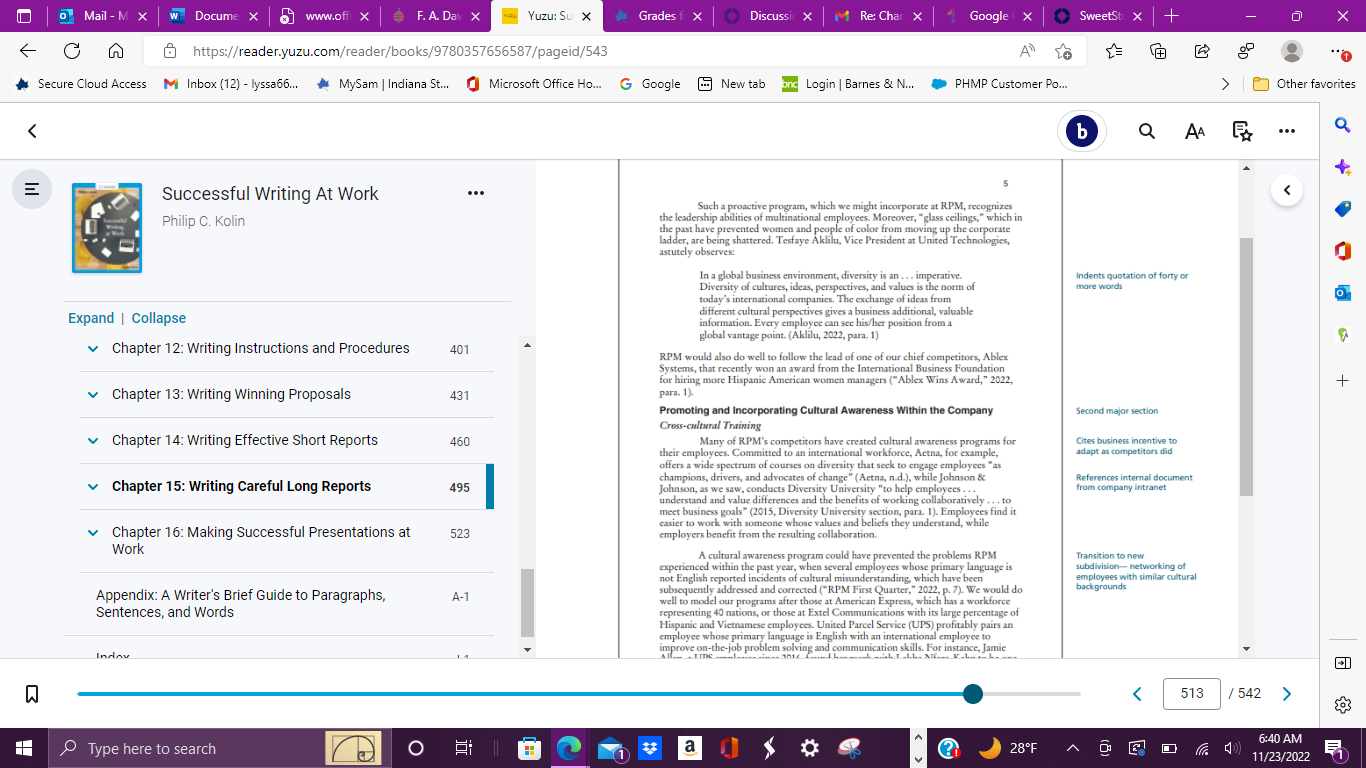Expand the Chapter 12 chevron
The image size is (1366, 768).
[x=93, y=349]
